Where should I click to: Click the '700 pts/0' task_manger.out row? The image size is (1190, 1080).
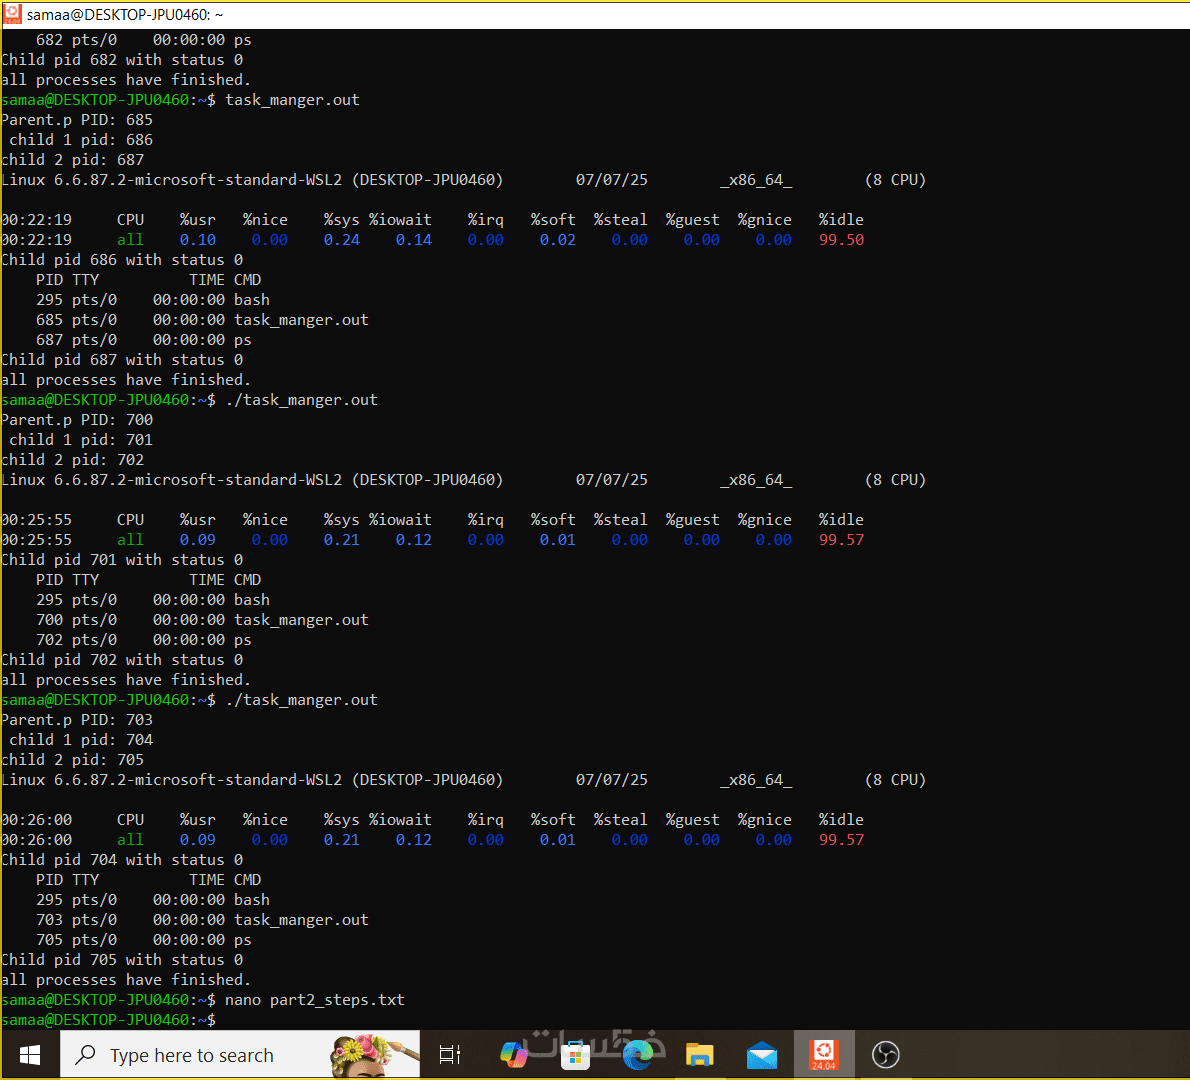[x=202, y=620]
